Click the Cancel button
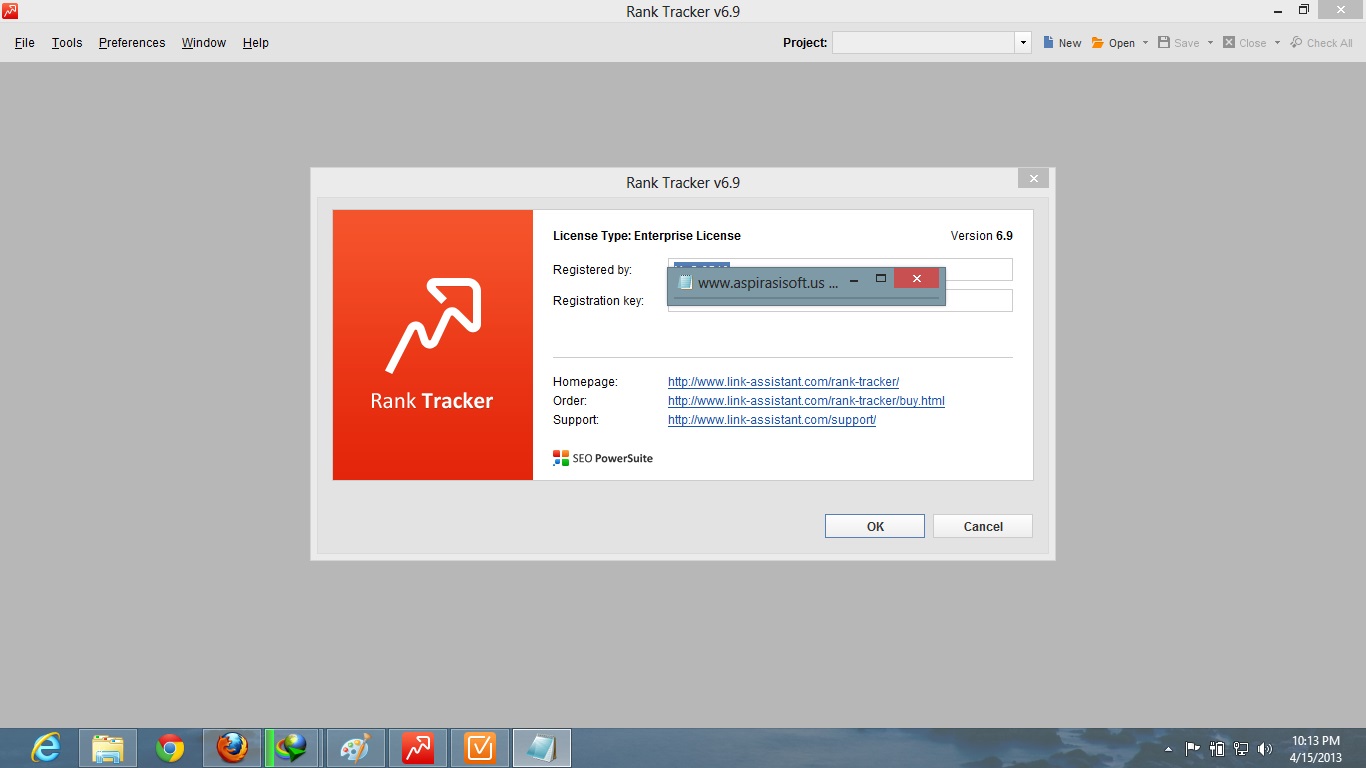 pyautogui.click(x=983, y=527)
